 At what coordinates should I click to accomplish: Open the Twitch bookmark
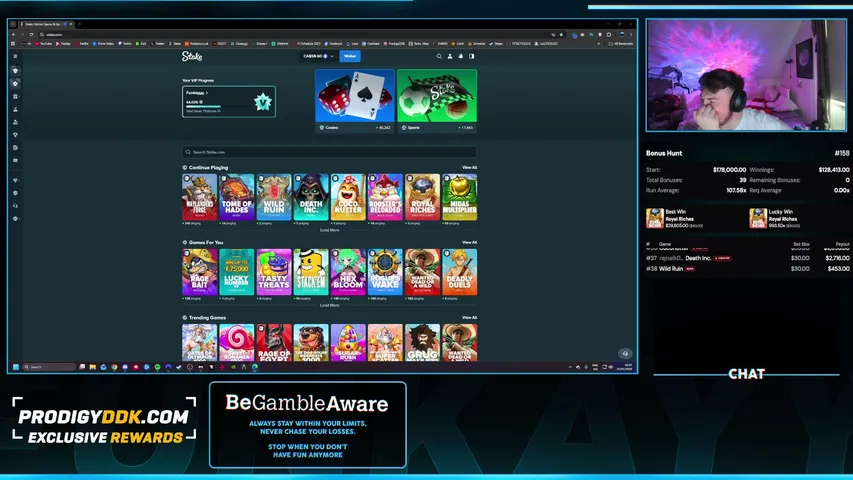point(125,44)
